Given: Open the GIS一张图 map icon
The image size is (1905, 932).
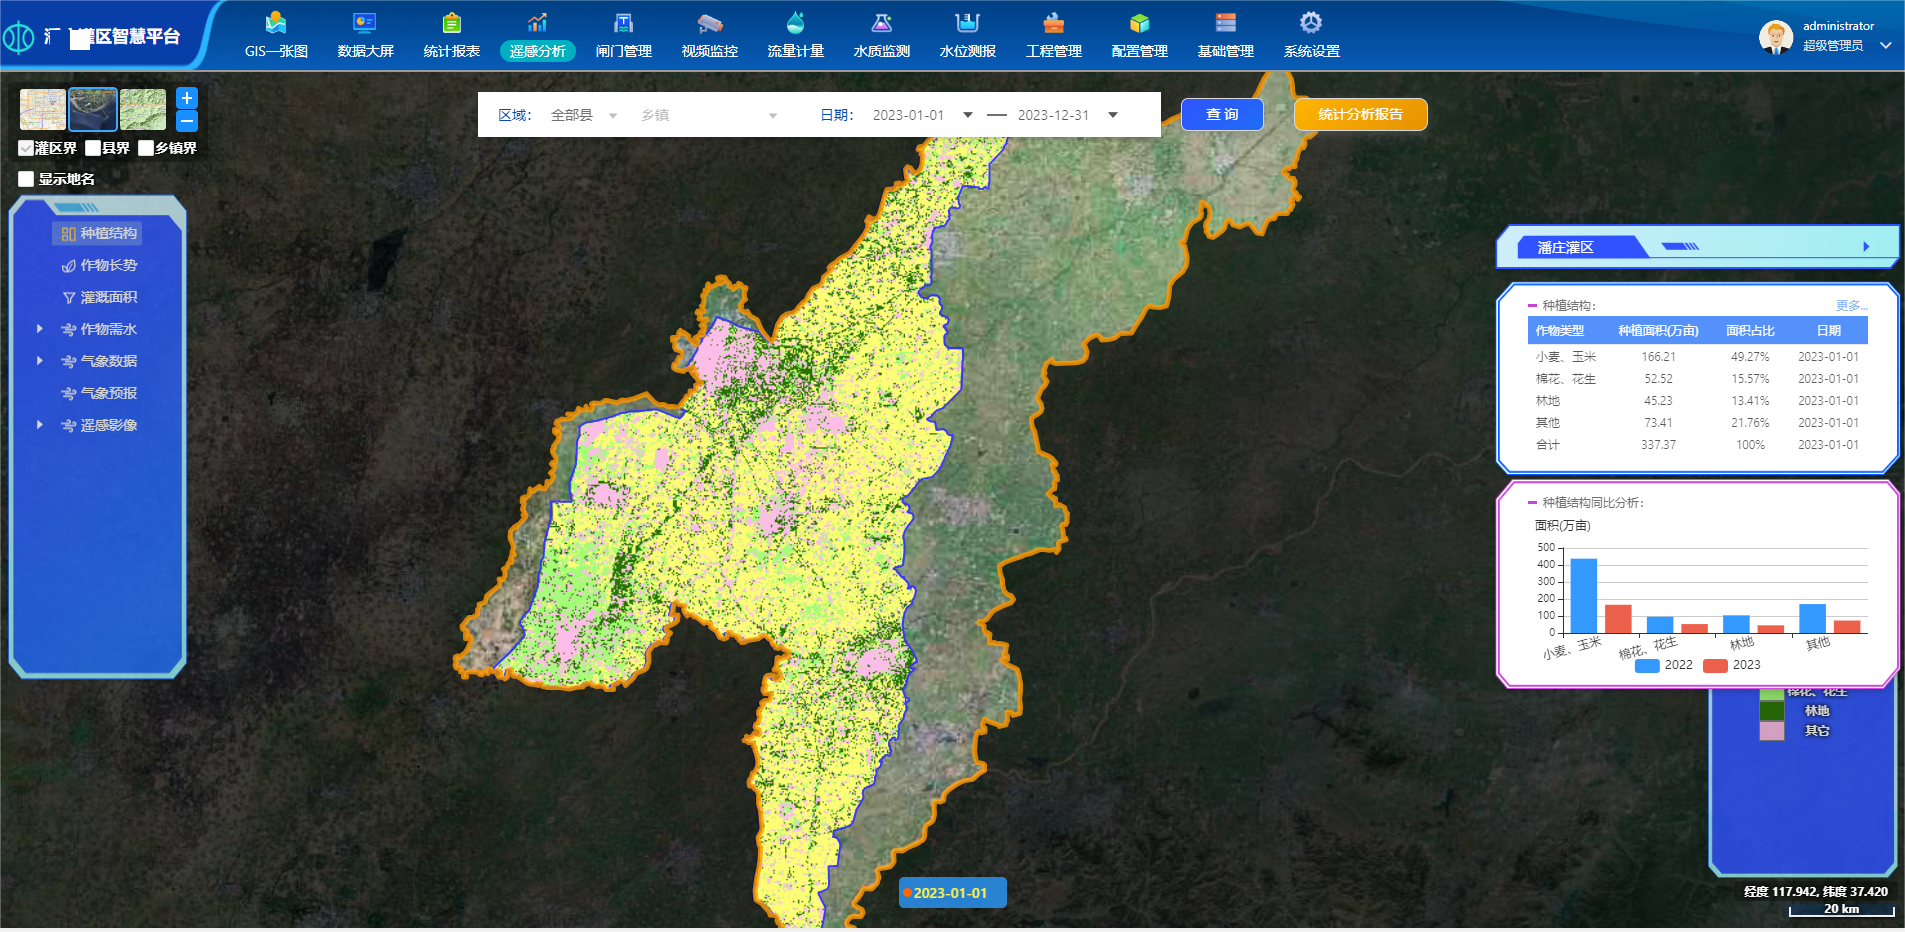Looking at the screenshot, I should pos(276,23).
